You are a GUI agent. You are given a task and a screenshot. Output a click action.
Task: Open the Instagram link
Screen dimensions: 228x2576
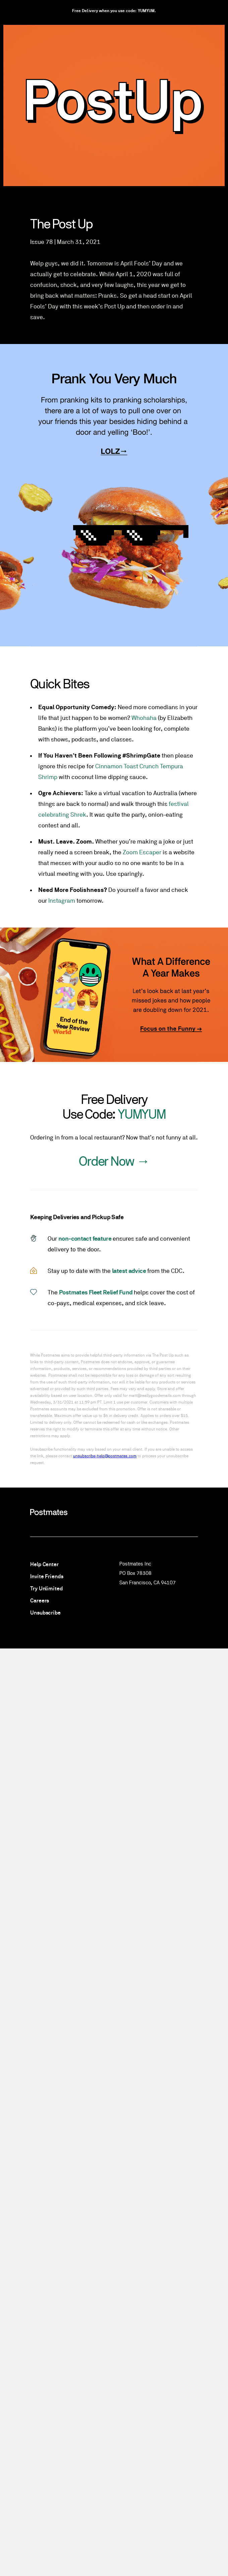[x=61, y=900]
